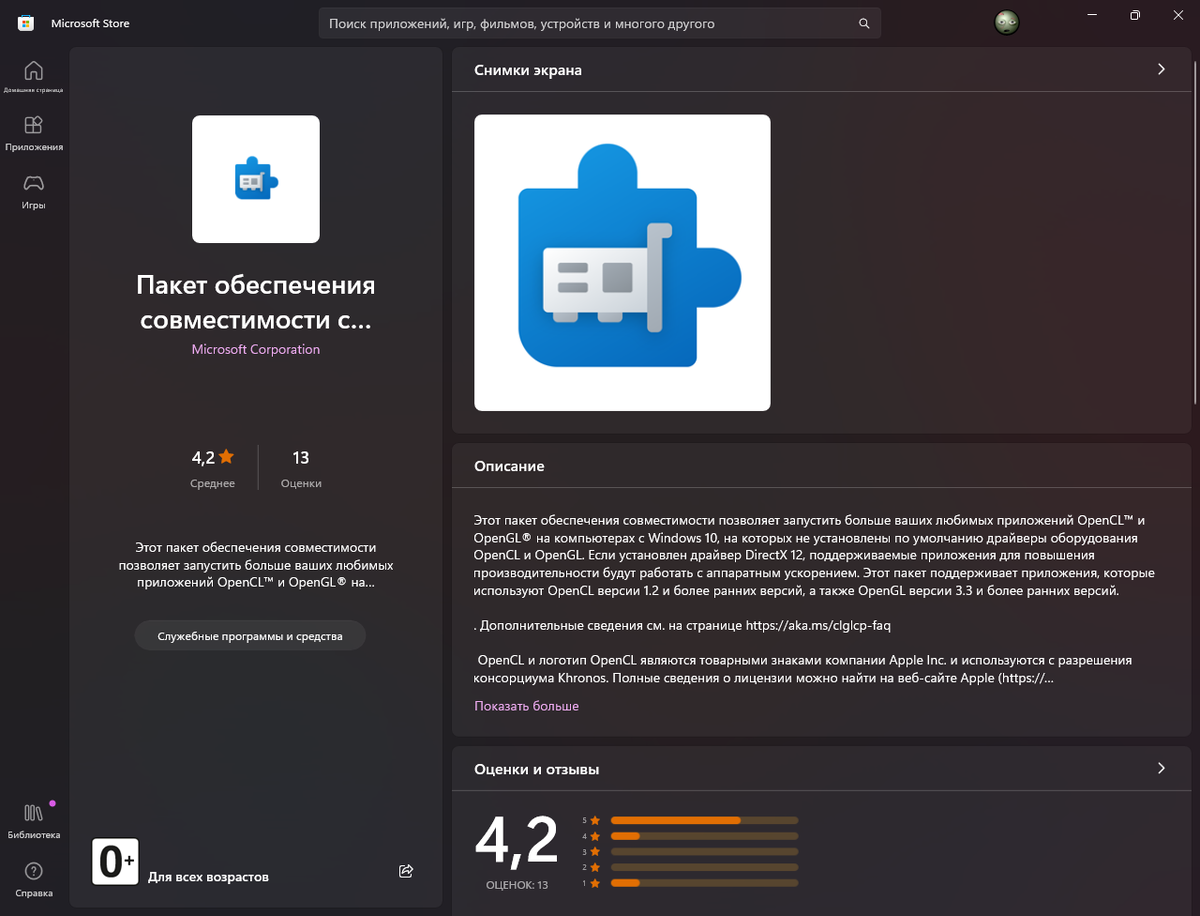Click the ОЦЕНОК: 13 label
Screen dimensions: 1200x916
pyautogui.click(x=517, y=885)
